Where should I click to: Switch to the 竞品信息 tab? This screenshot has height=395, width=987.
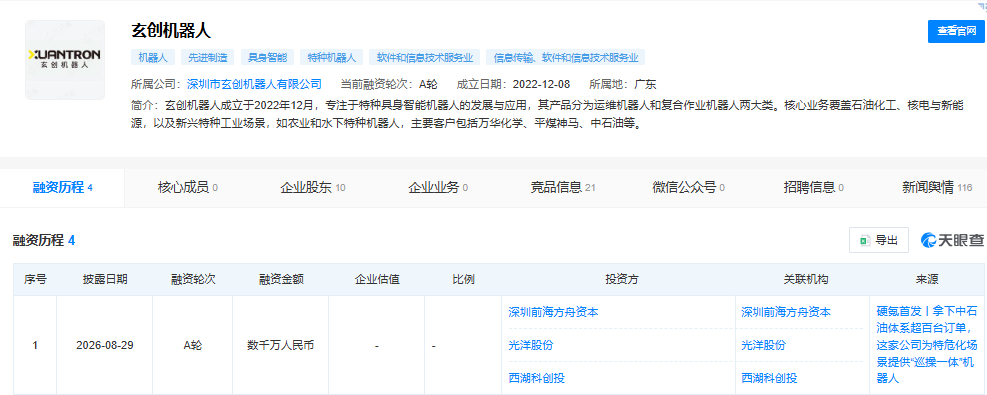pyautogui.click(x=563, y=187)
